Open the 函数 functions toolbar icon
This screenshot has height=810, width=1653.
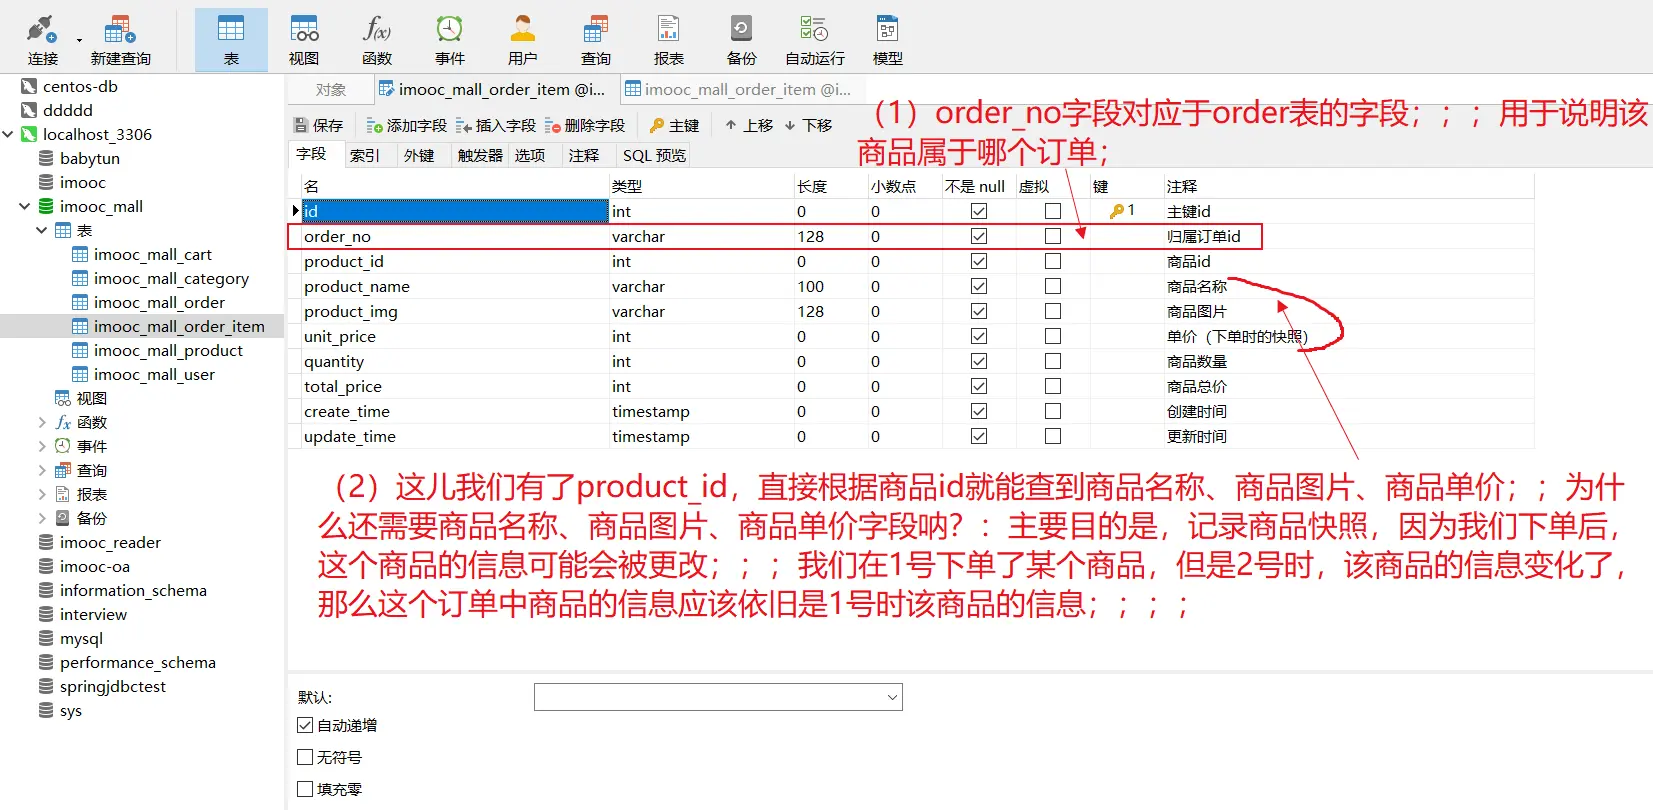pyautogui.click(x=377, y=40)
